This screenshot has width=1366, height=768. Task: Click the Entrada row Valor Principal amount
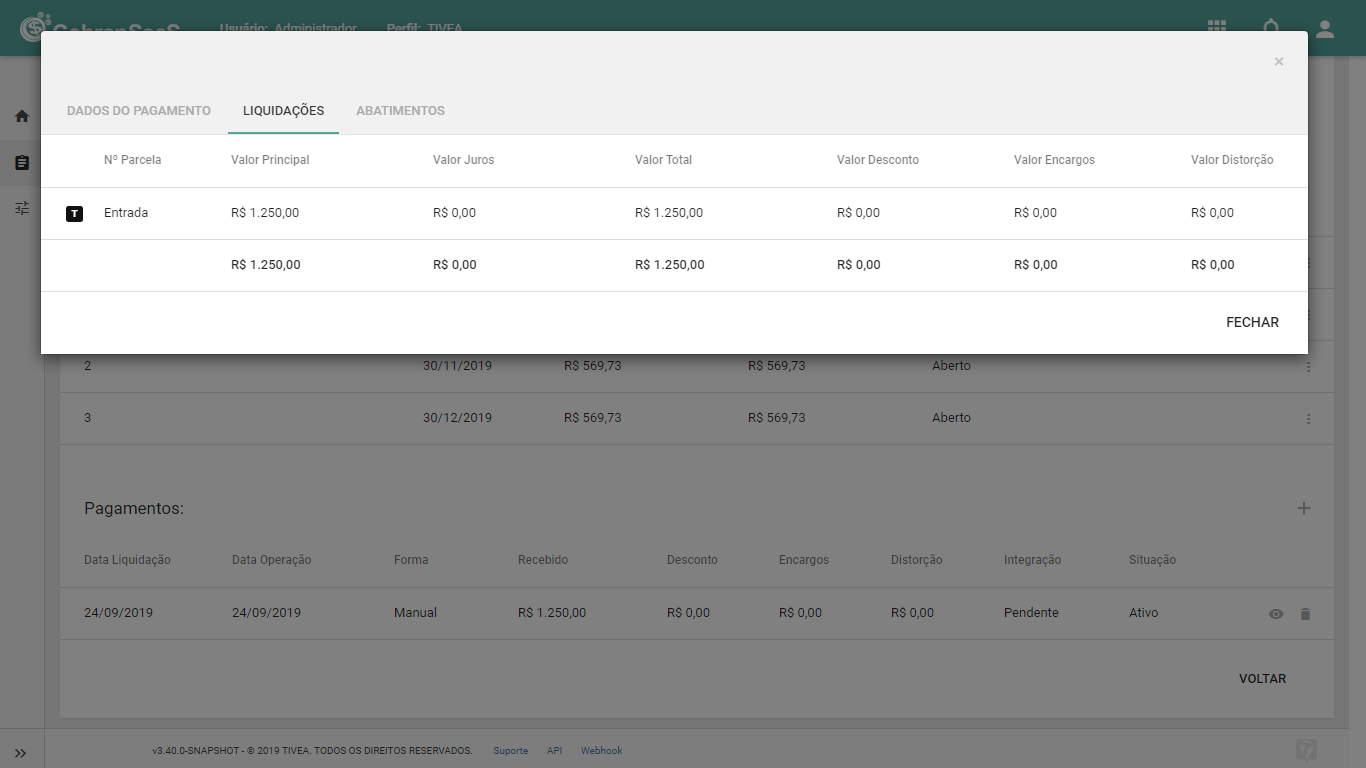click(265, 213)
